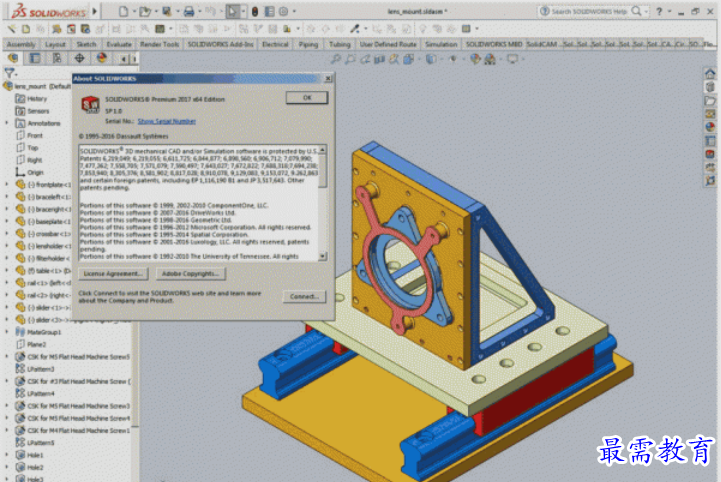
Task: Click the License Agreement button
Action: [113, 274]
